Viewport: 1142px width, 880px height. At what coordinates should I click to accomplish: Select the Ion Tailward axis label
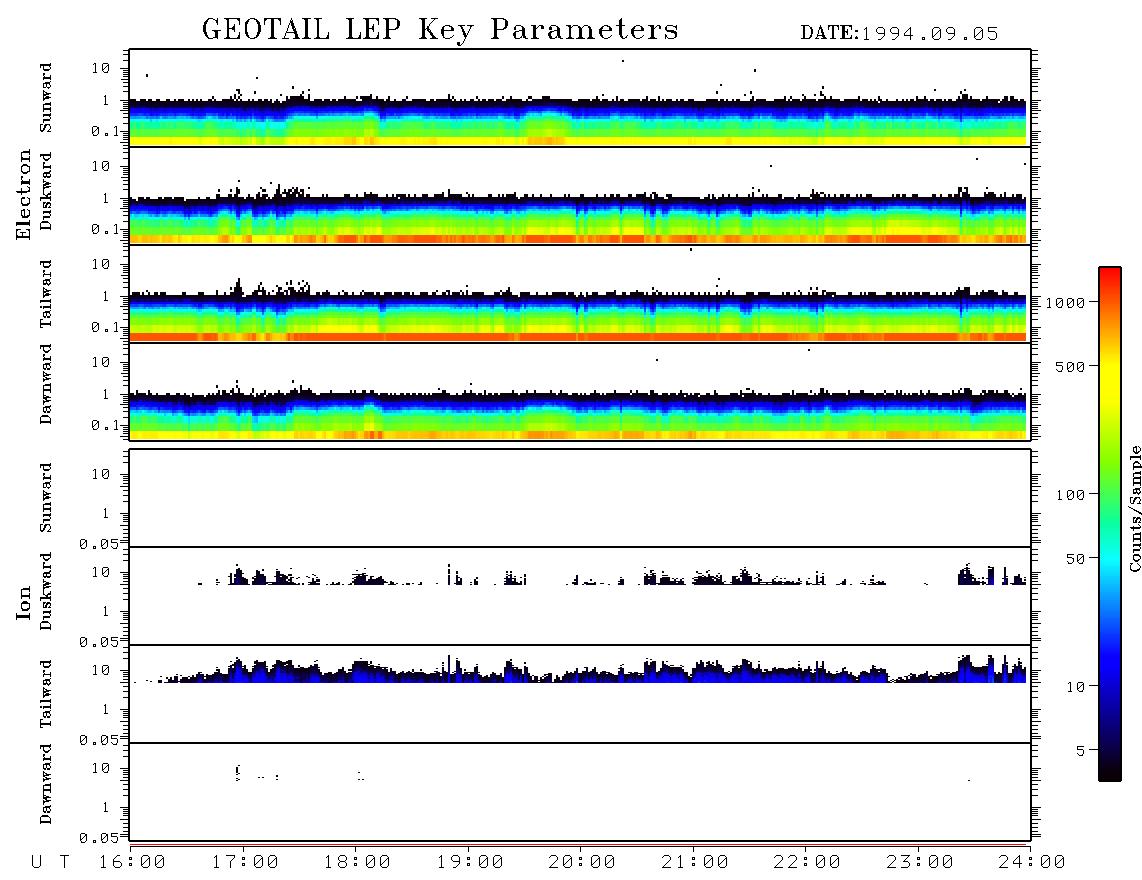(x=46, y=694)
